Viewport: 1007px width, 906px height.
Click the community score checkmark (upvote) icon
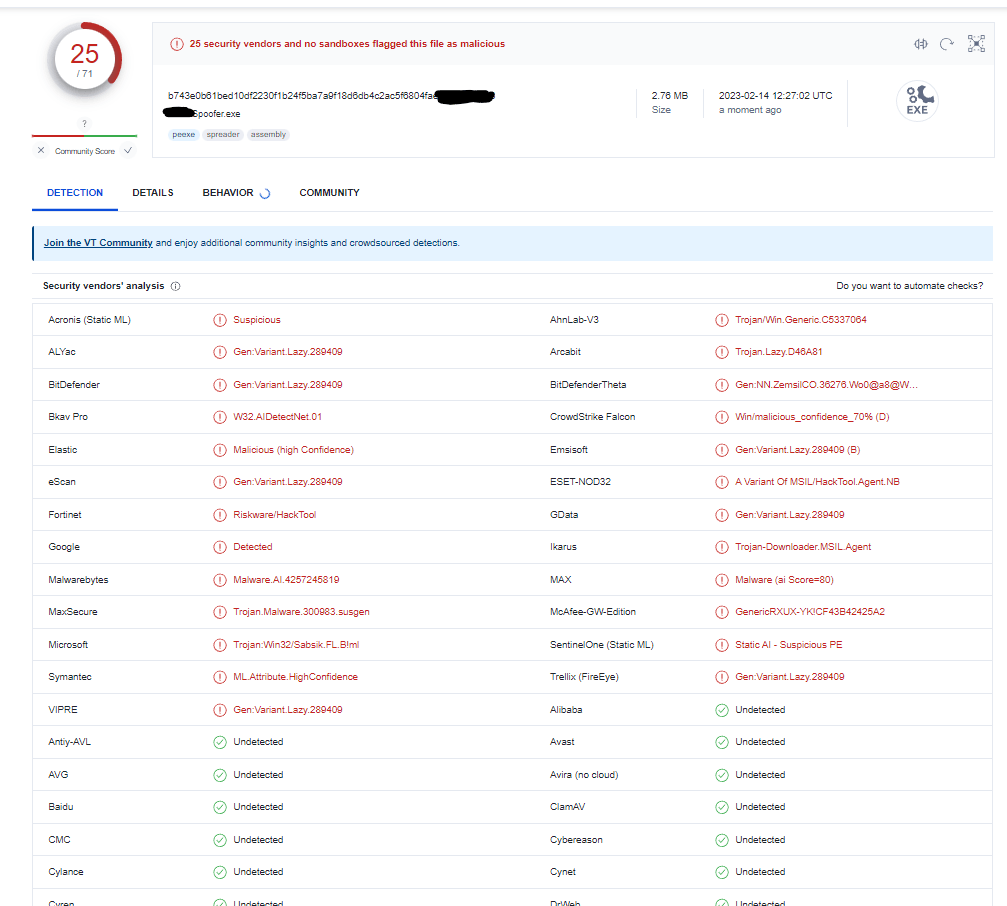coord(128,150)
